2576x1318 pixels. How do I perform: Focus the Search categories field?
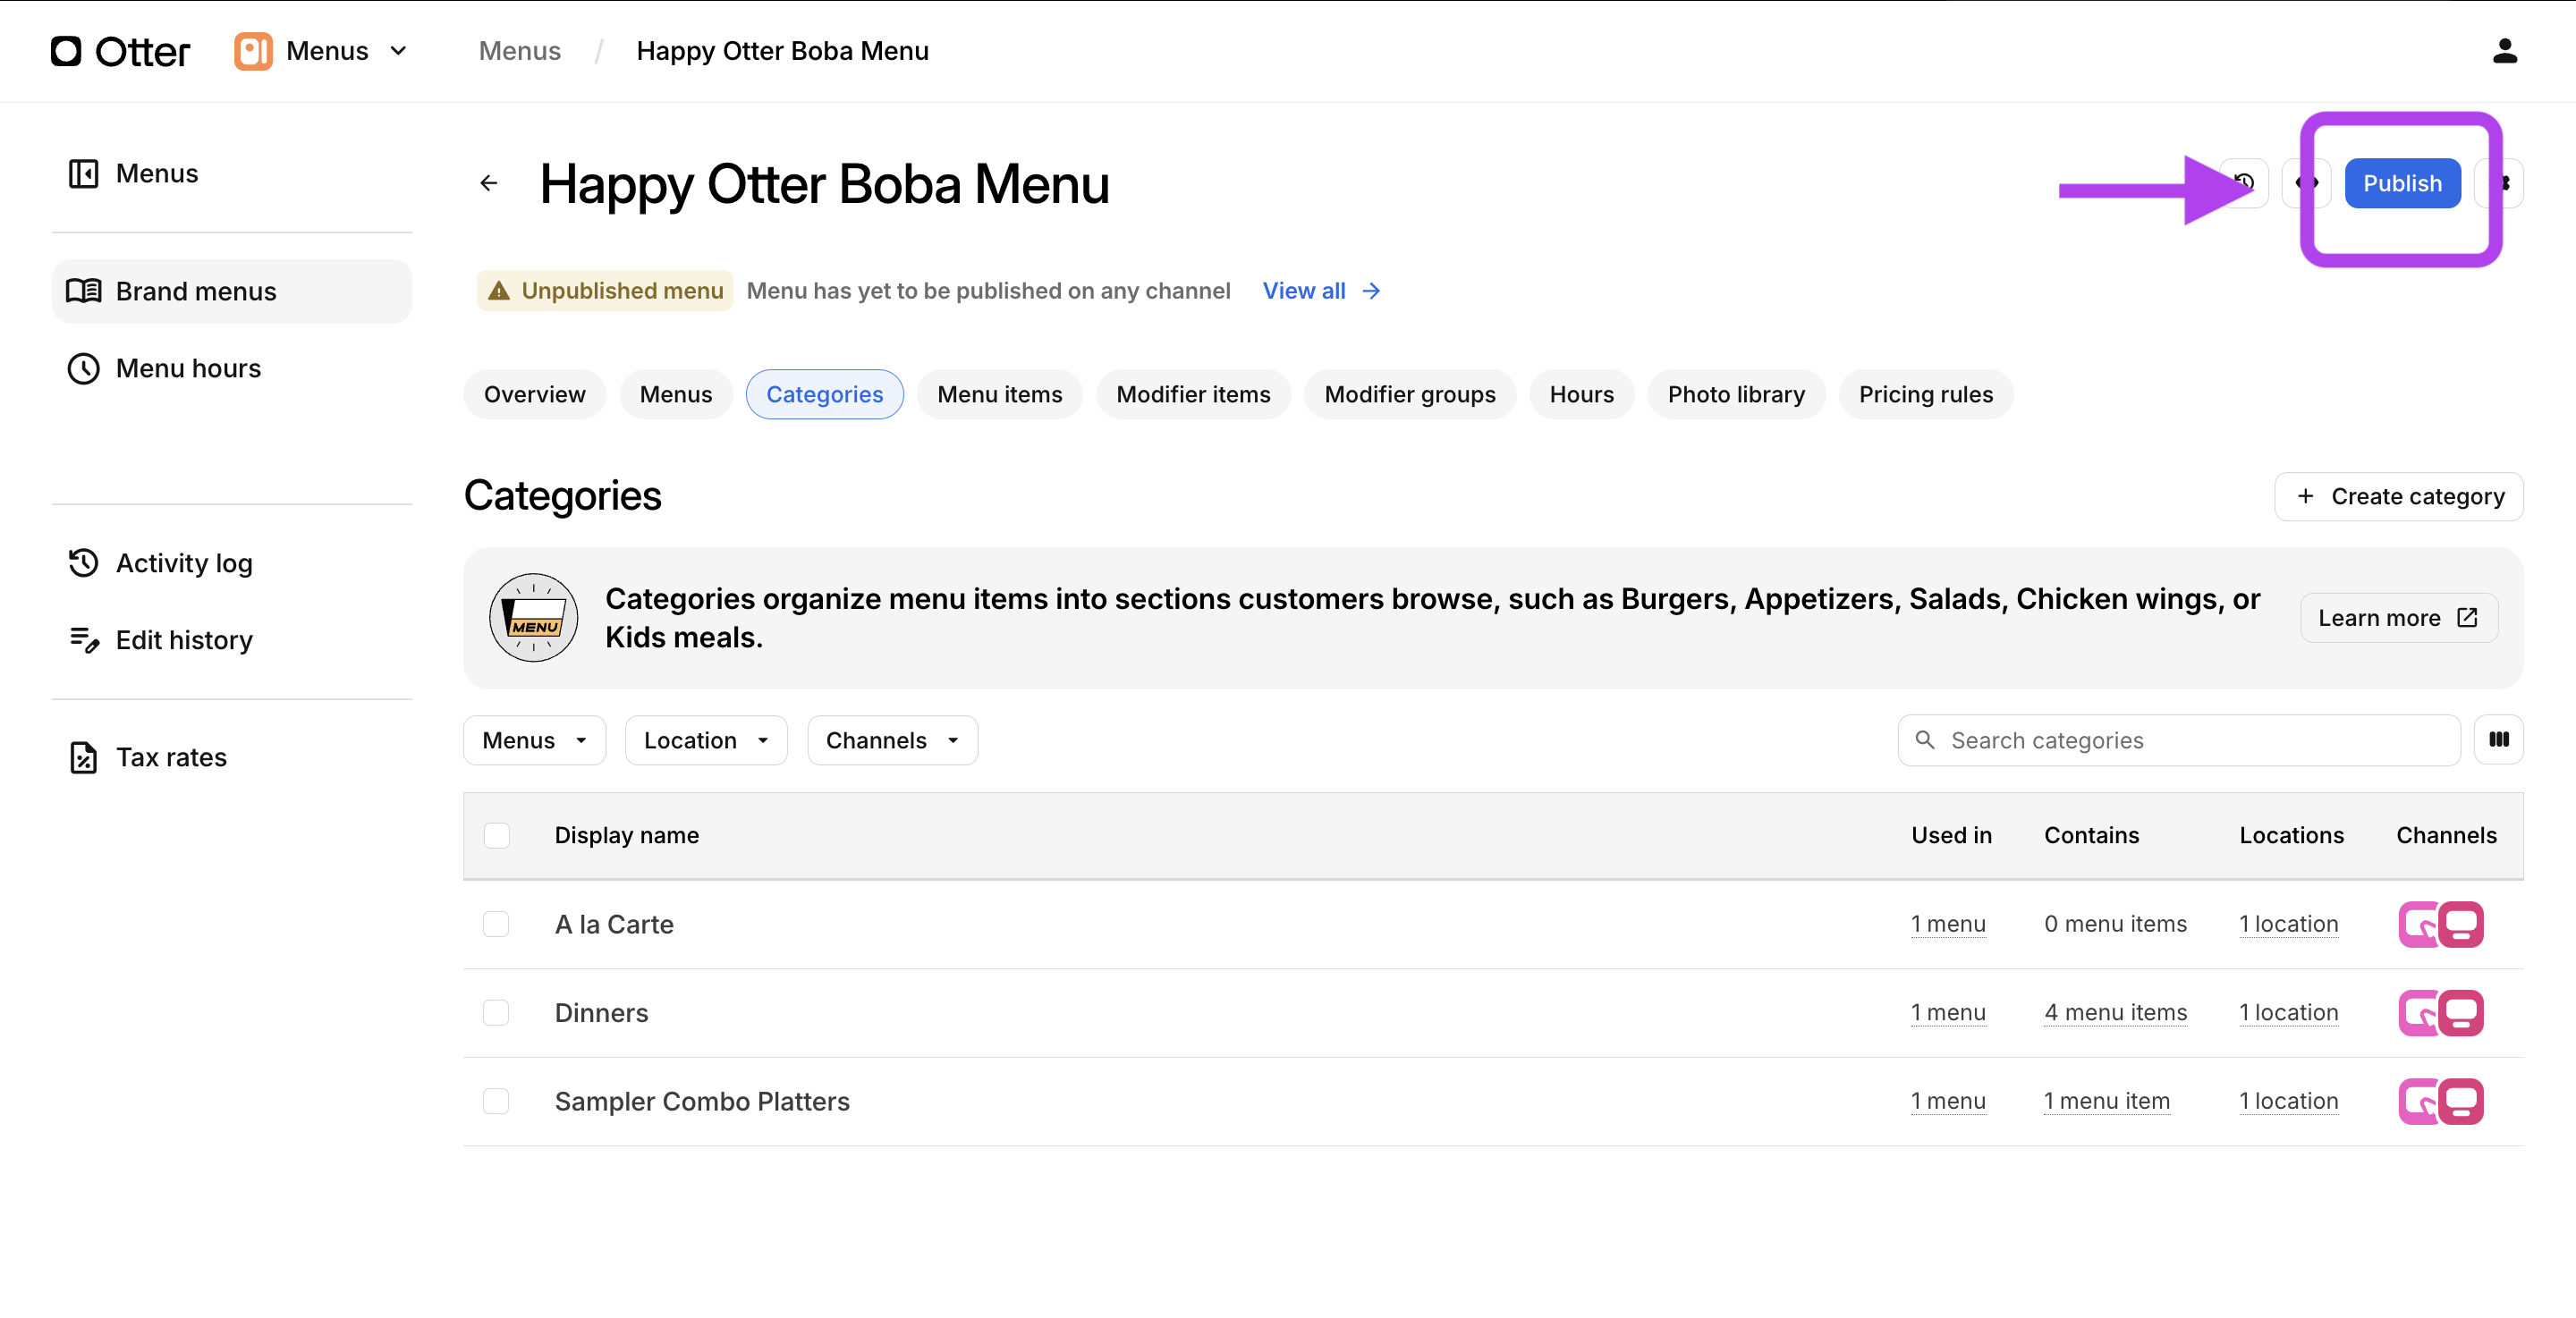[2179, 740]
